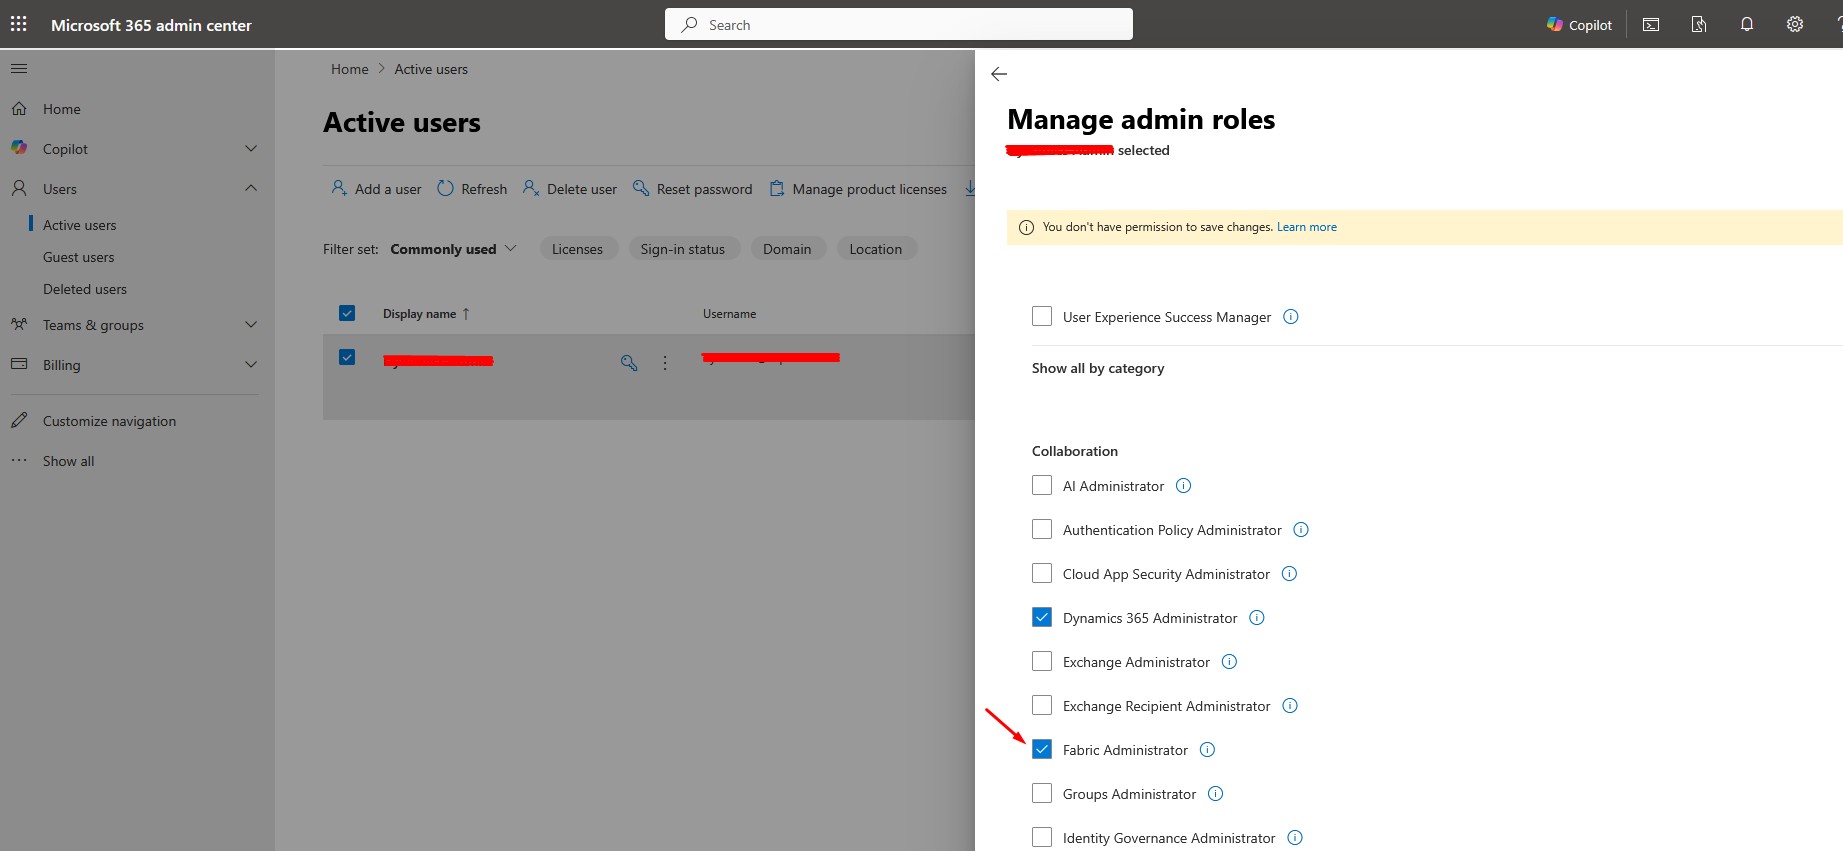This screenshot has width=1843, height=851.
Task: Open Guest users in the sidebar
Action: click(x=78, y=257)
